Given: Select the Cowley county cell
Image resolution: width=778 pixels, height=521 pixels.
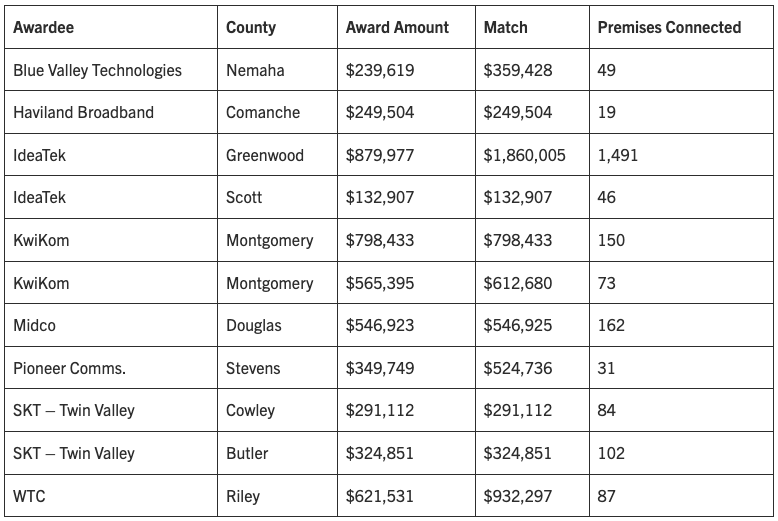Looking at the screenshot, I should pyautogui.click(x=250, y=411).
